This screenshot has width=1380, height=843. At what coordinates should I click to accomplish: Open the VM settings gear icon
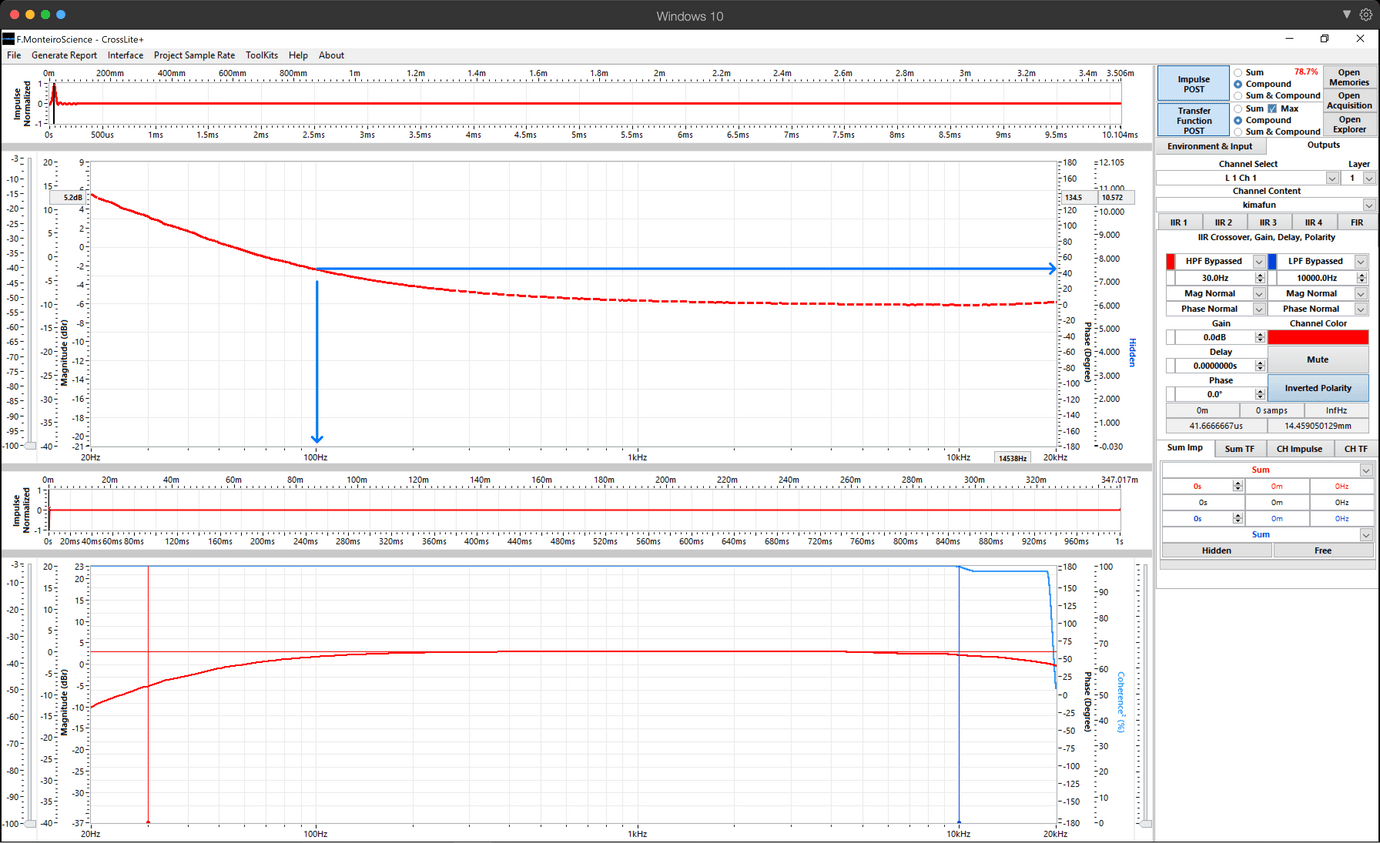click(x=1366, y=15)
